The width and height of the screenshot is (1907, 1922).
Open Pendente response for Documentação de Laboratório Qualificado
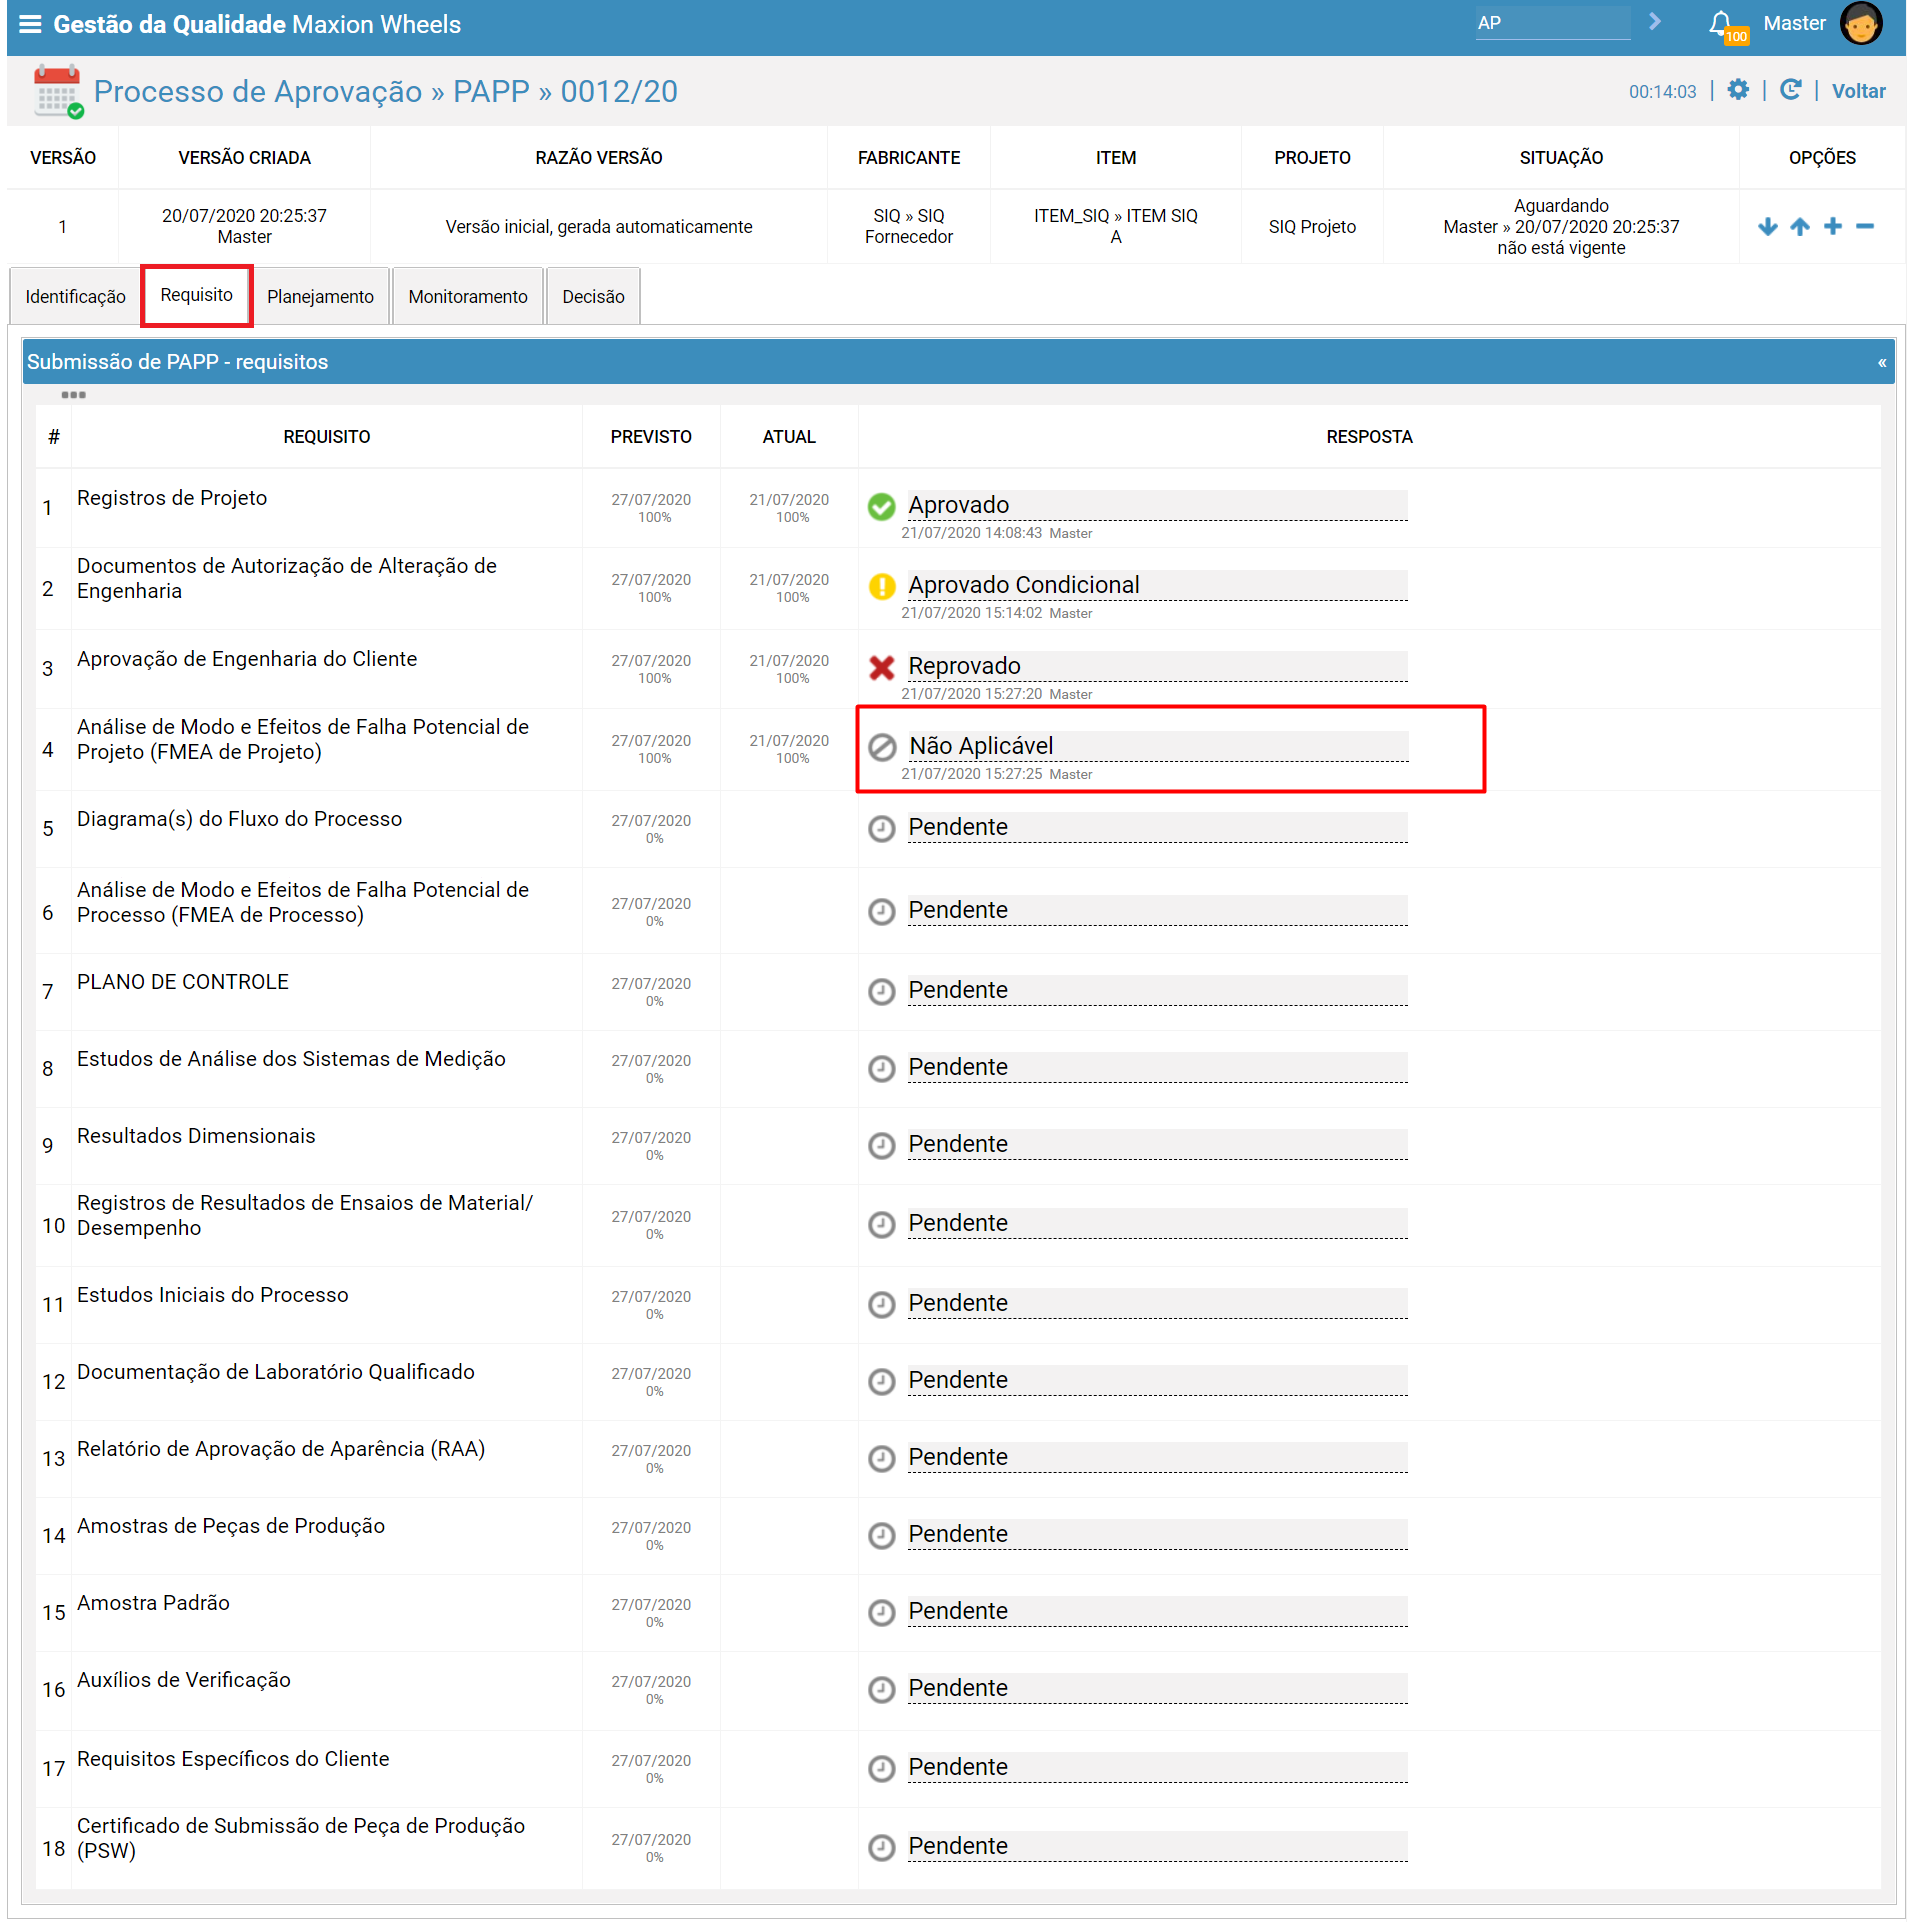pyautogui.click(x=1157, y=1381)
